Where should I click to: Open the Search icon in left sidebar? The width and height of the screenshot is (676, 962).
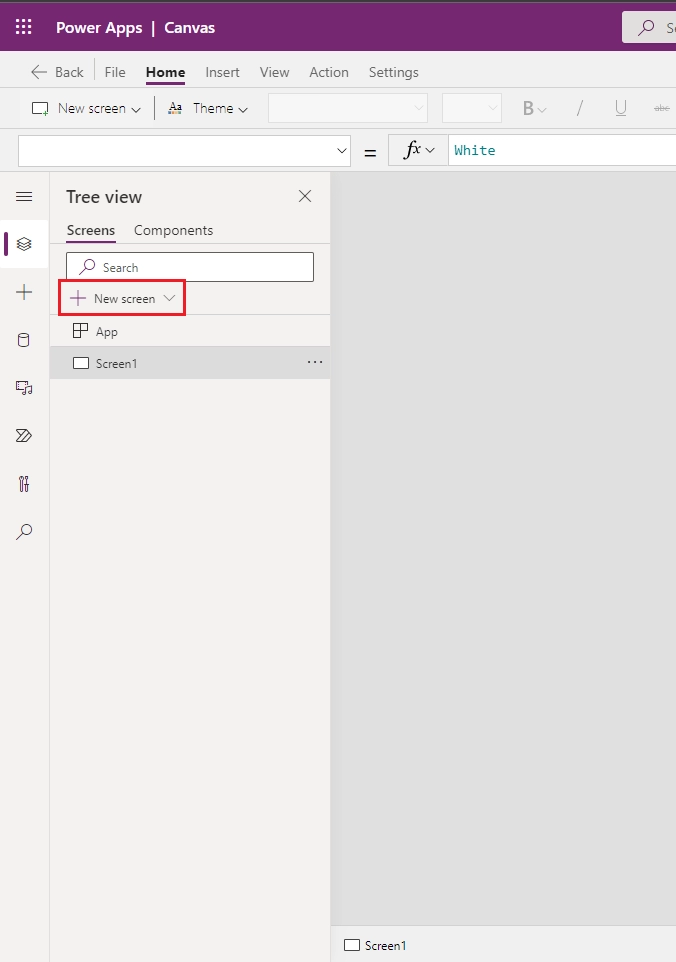coord(24,531)
